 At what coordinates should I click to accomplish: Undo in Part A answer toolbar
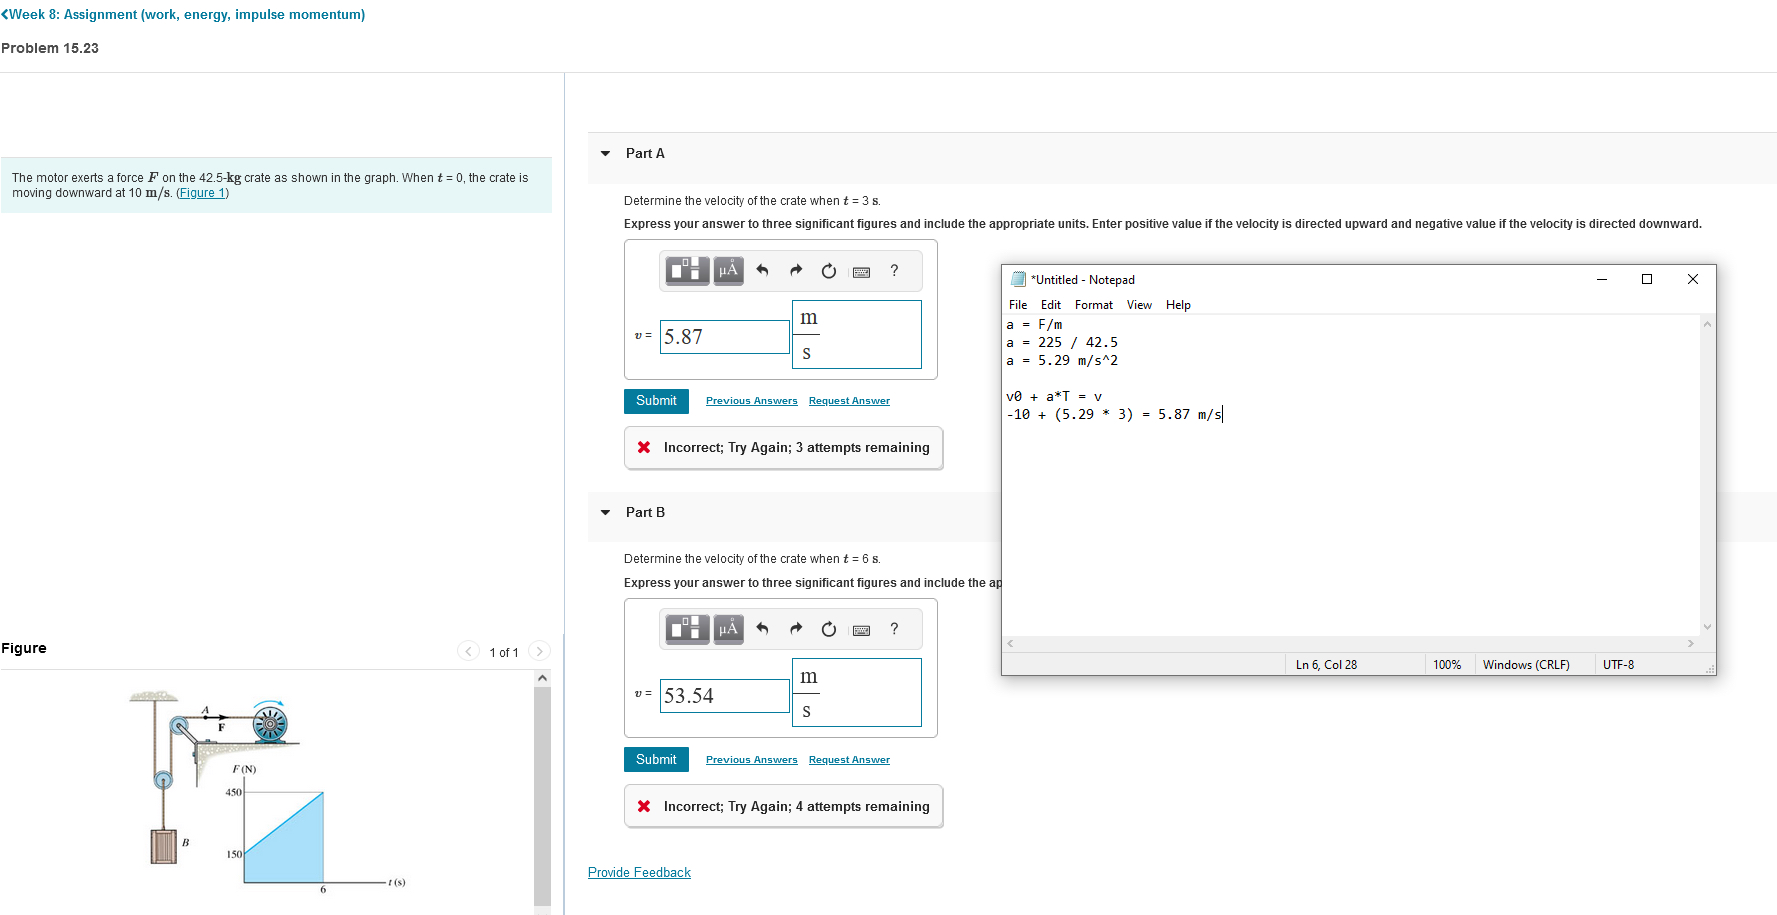coord(763,270)
